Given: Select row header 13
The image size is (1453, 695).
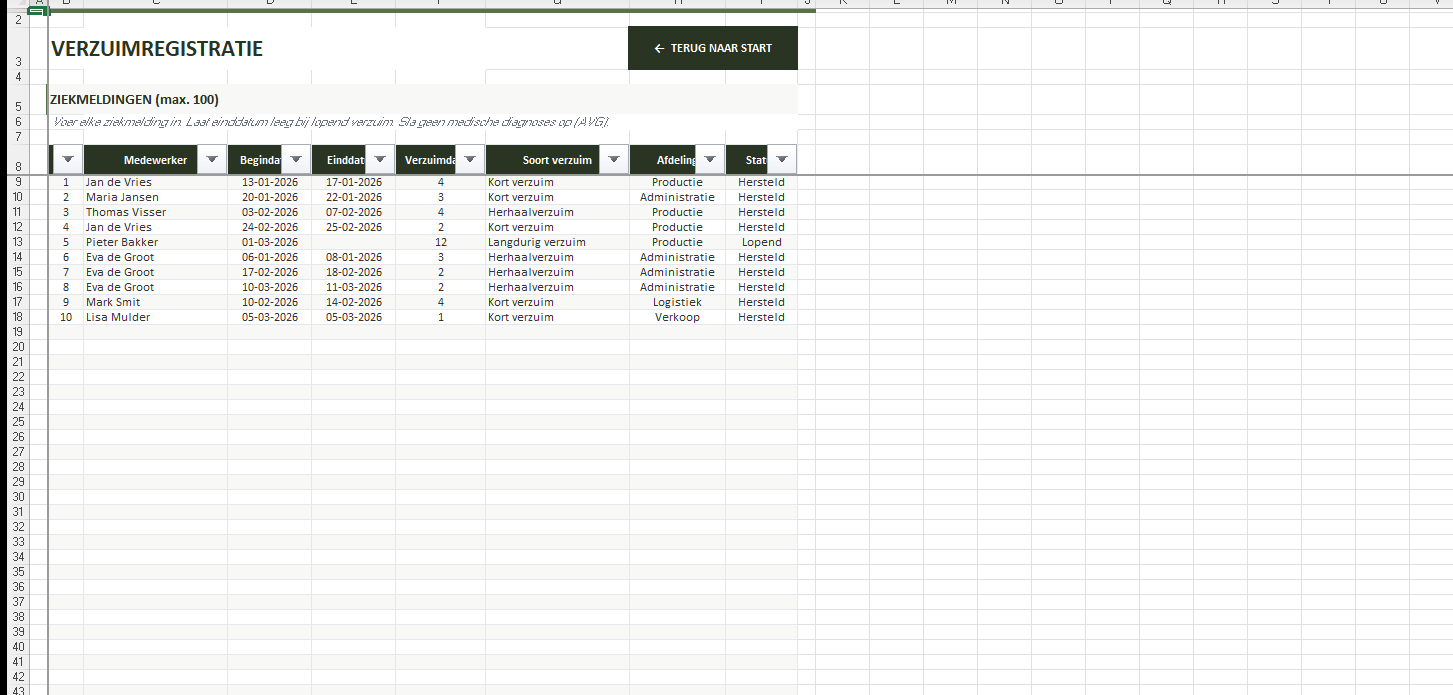Looking at the screenshot, I should point(17,242).
